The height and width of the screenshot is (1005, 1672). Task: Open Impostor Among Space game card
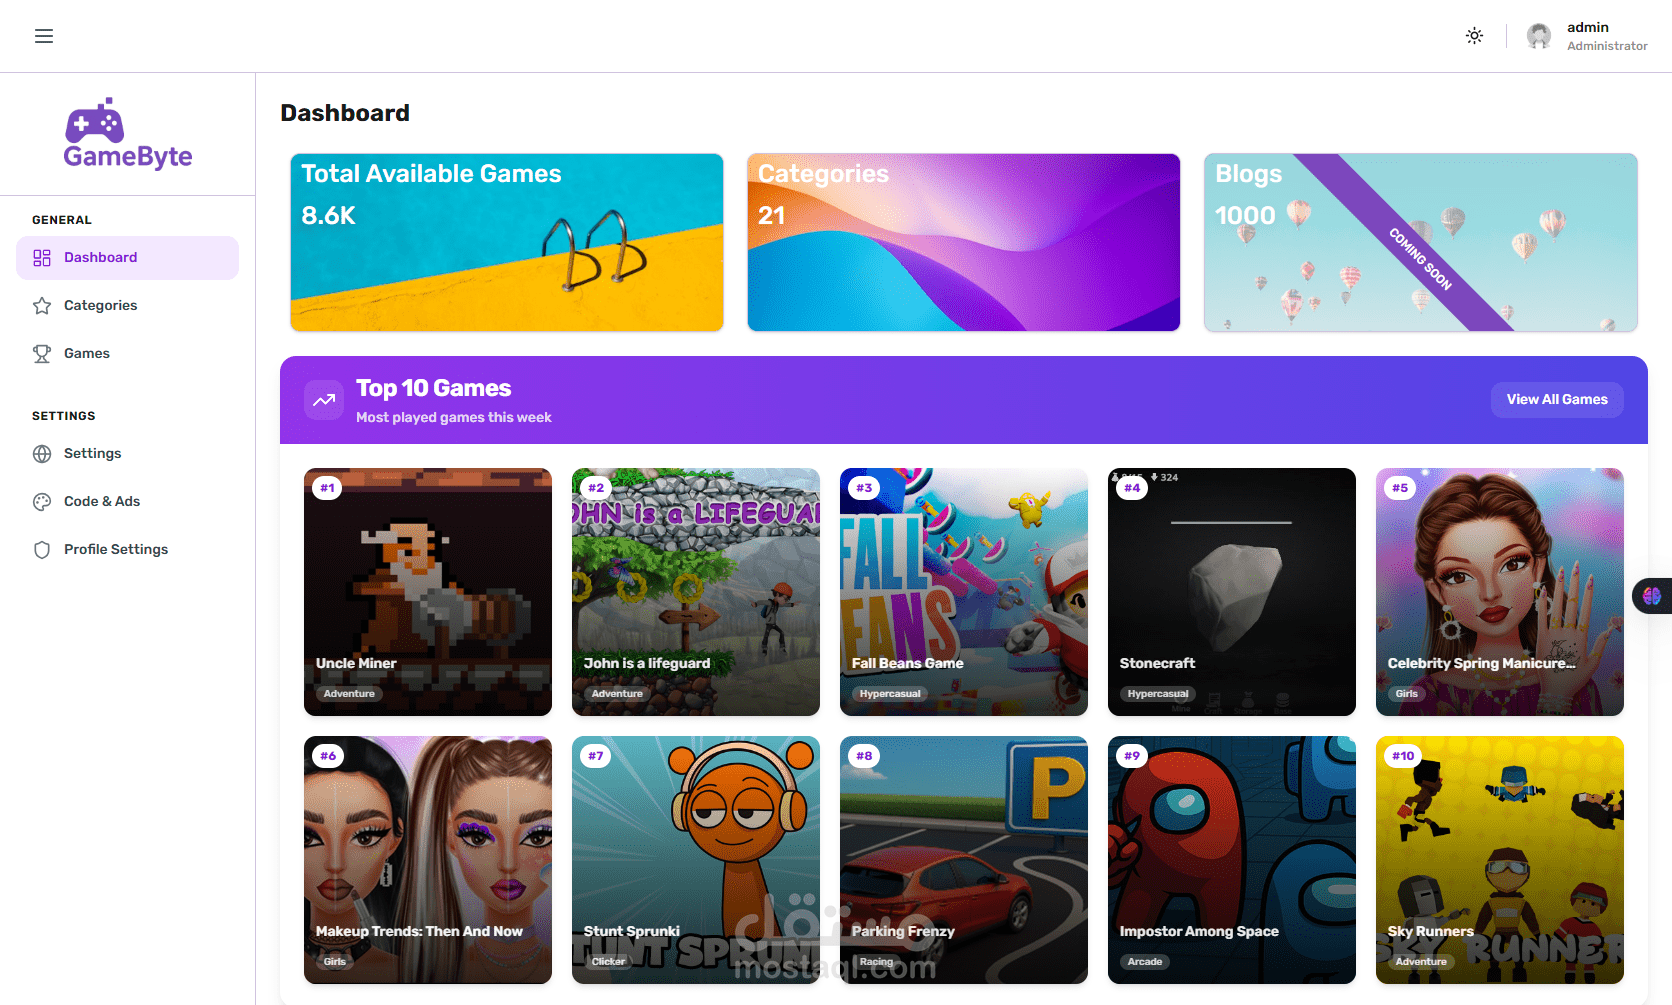[x=1232, y=860]
